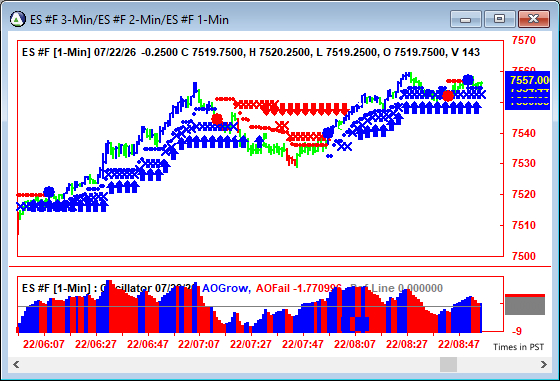
Task: Click the application icon in title bar
Action: 18,19
